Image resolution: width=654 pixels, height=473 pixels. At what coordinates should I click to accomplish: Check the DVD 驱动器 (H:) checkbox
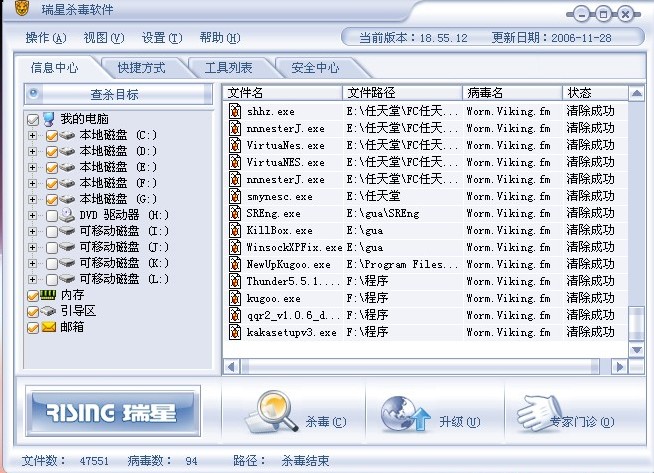click(52, 216)
